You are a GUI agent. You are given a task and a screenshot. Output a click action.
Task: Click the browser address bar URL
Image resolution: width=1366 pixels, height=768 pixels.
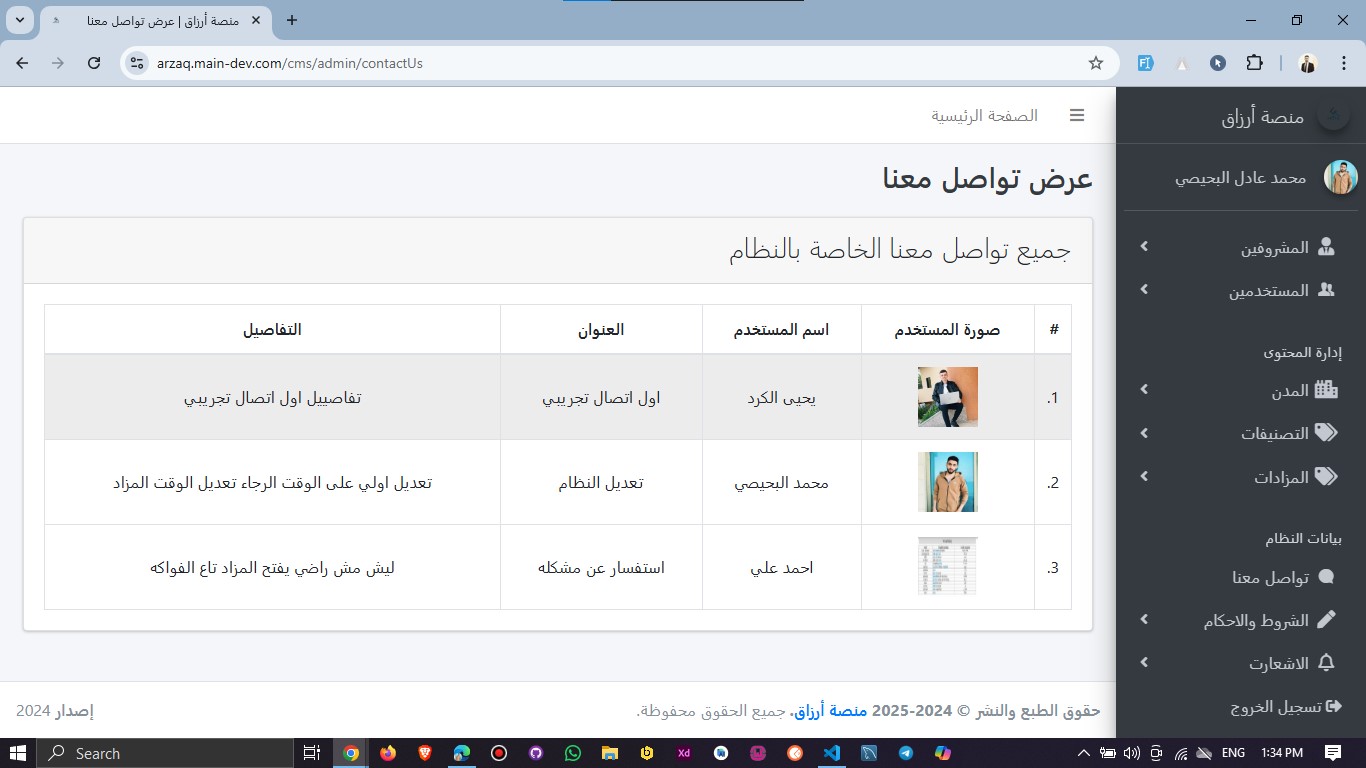290,63
